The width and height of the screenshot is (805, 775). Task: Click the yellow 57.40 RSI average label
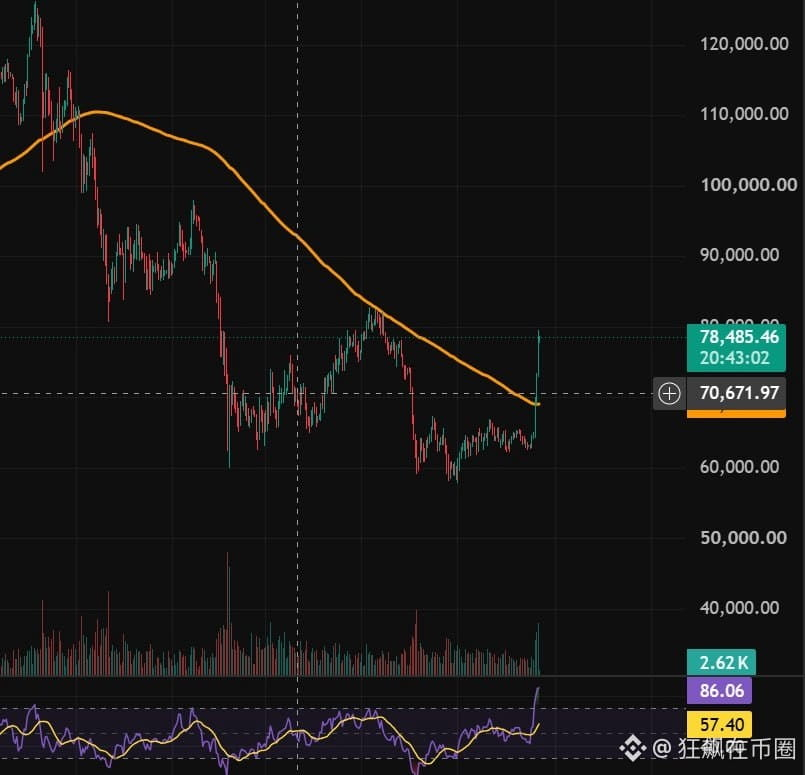click(x=719, y=724)
